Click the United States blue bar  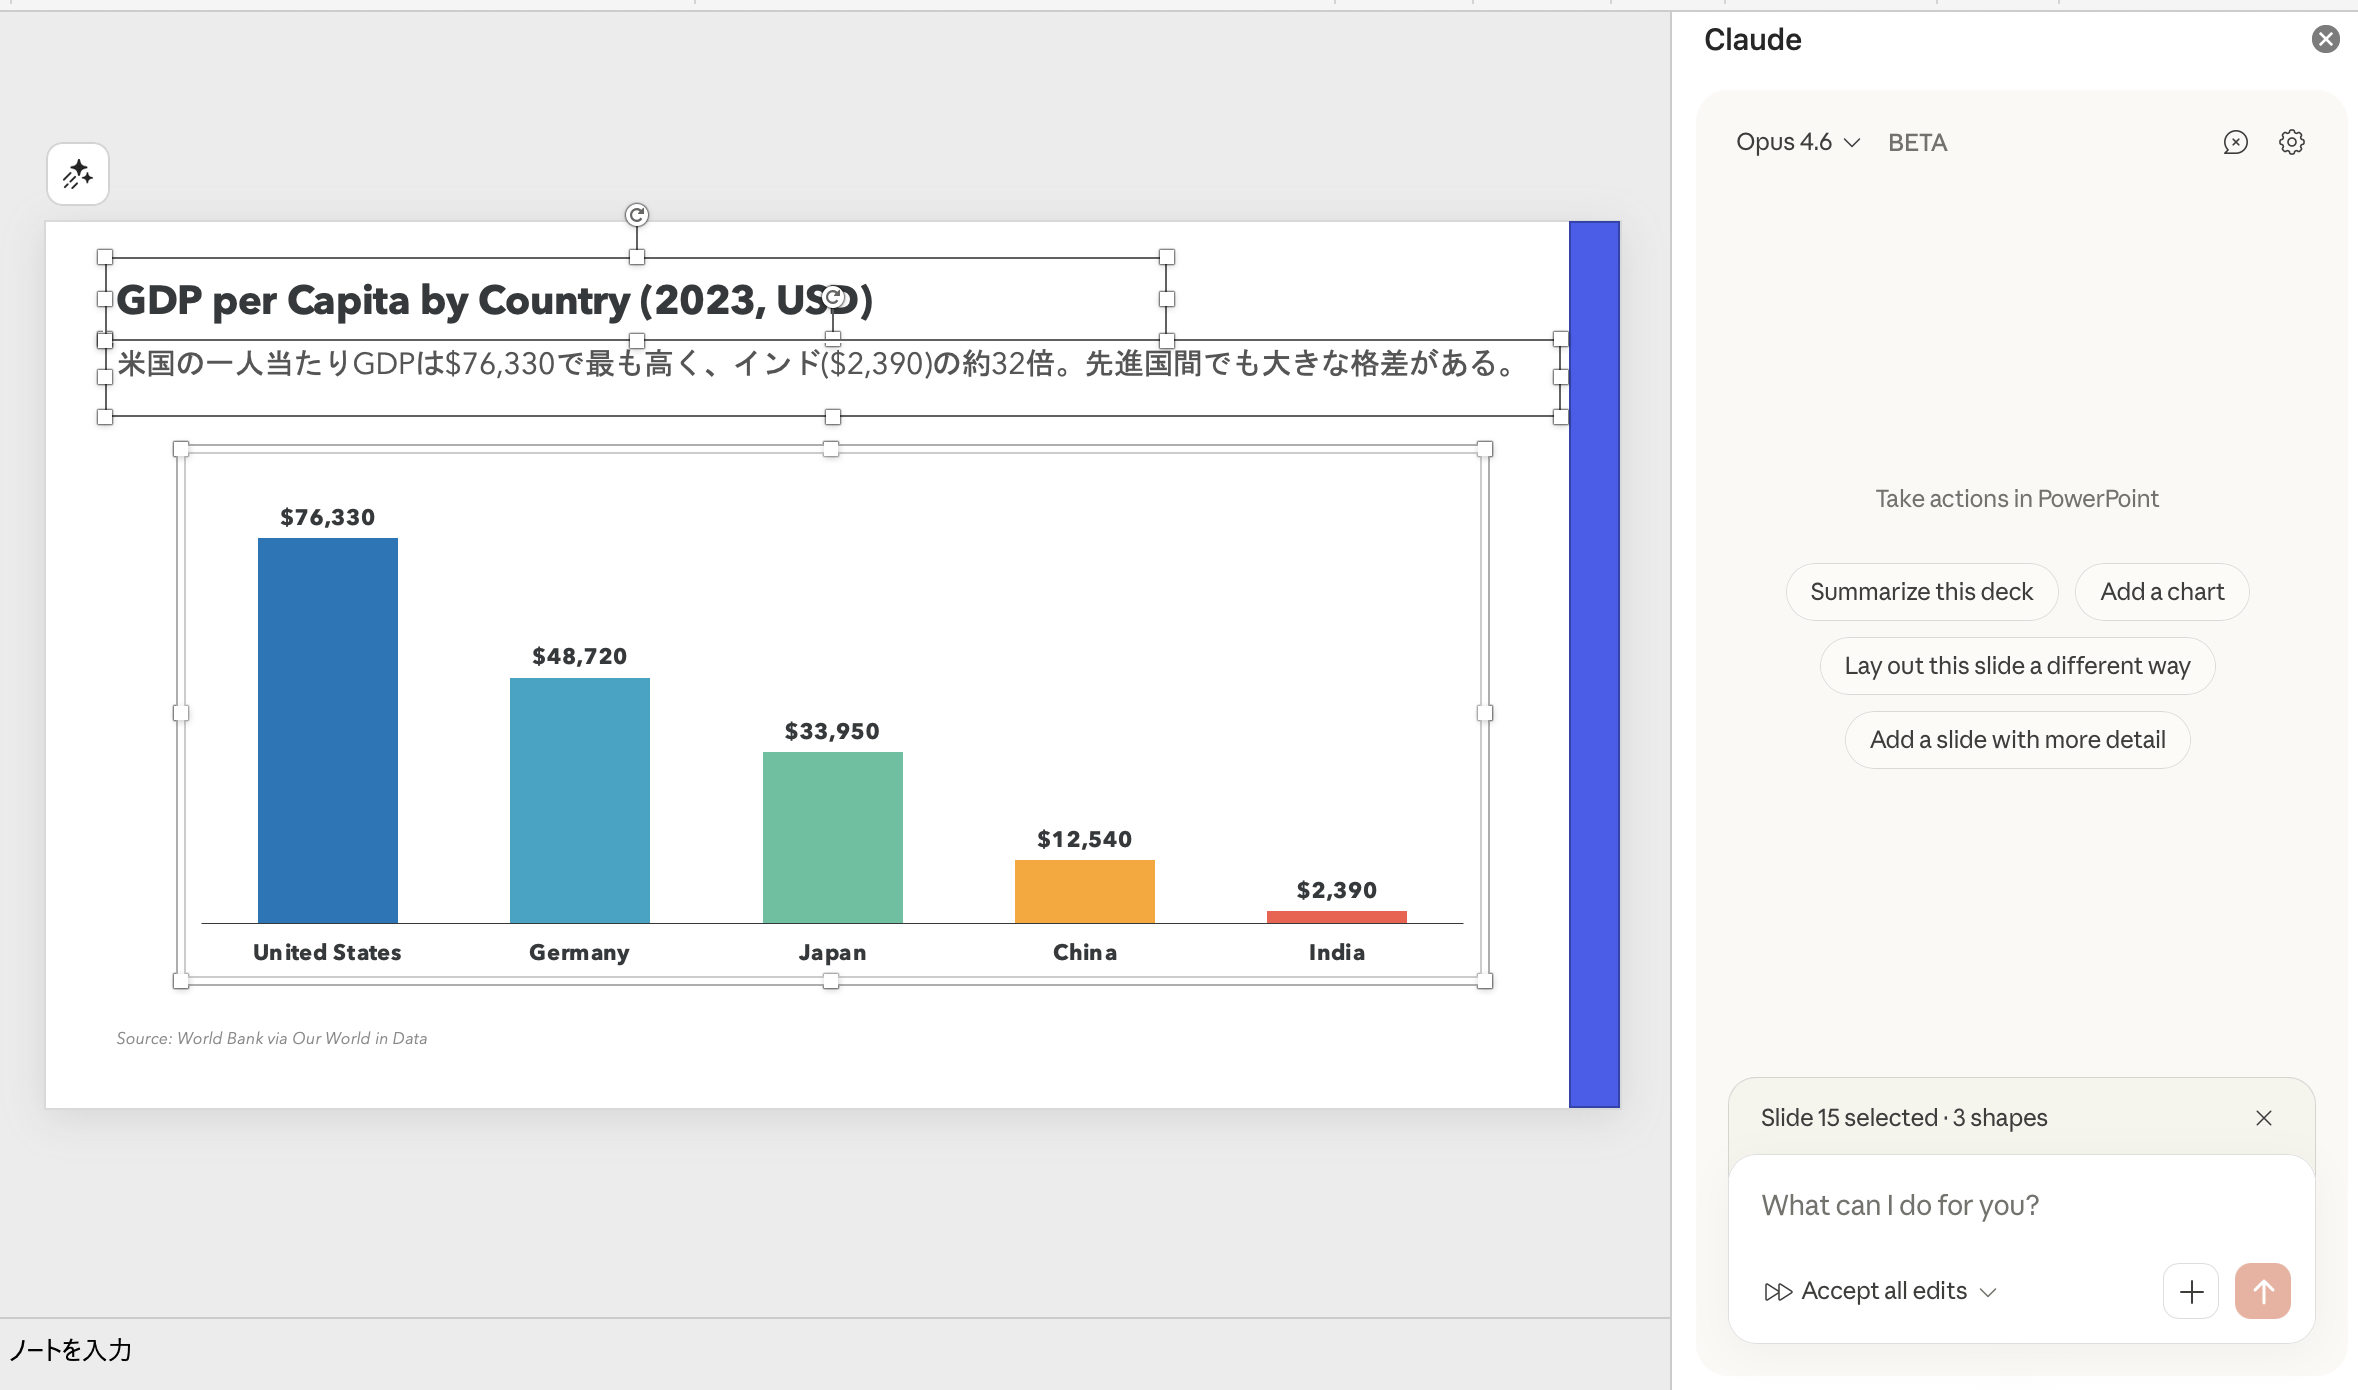point(328,730)
